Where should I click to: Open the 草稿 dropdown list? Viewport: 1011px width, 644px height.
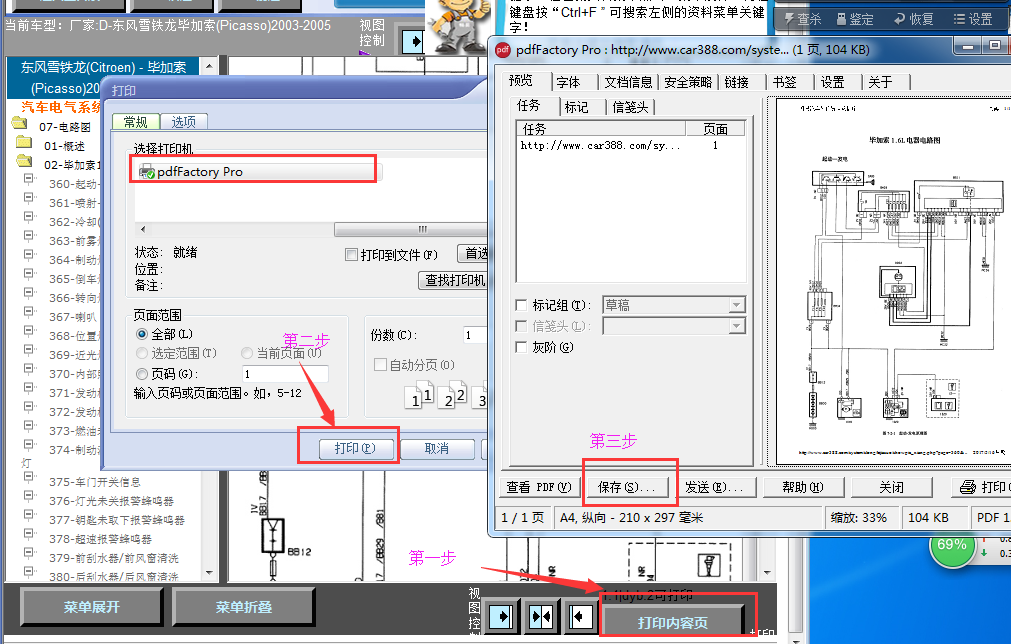click(736, 305)
